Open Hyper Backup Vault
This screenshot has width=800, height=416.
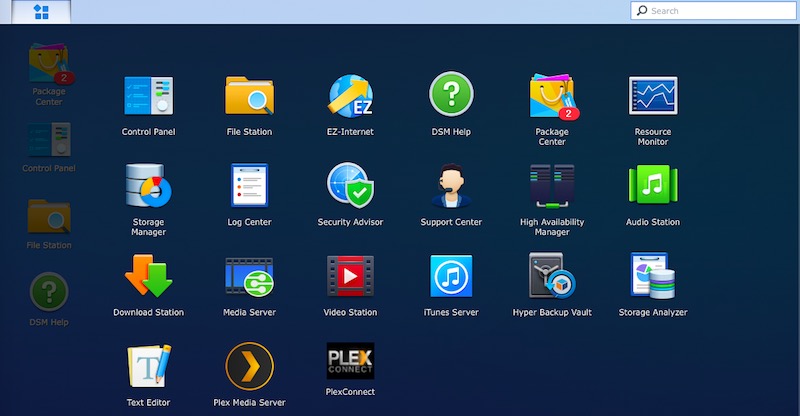[552, 276]
